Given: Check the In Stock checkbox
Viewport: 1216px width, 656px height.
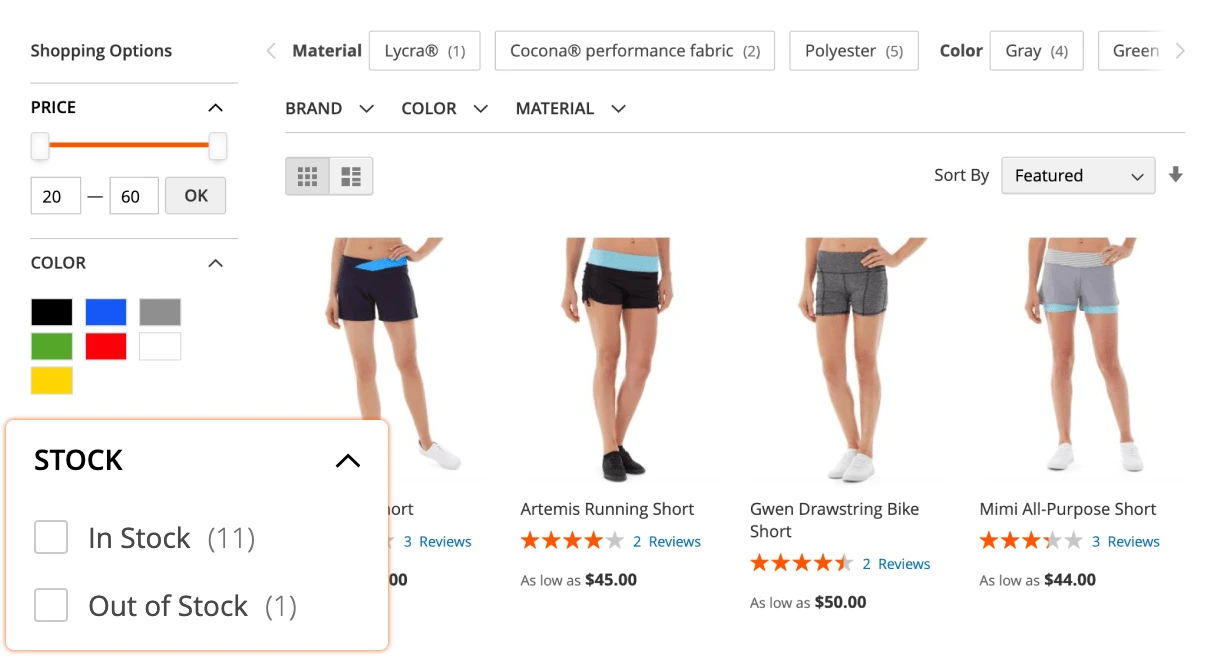Looking at the screenshot, I should point(51,537).
